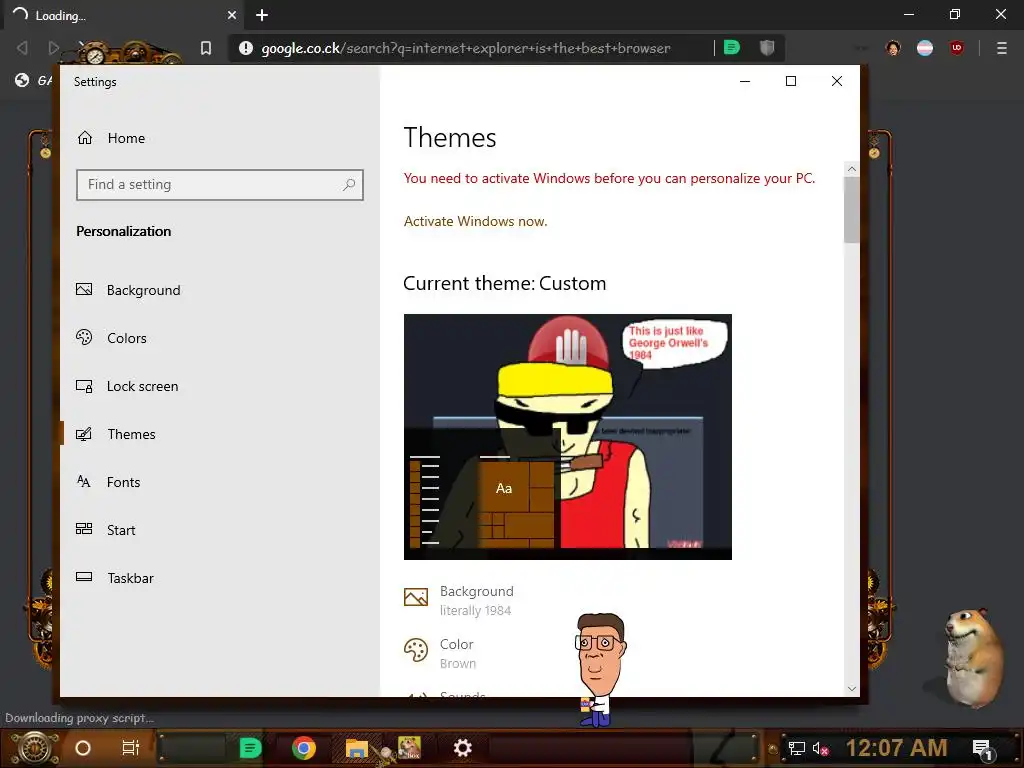Open the avatar extension icon in browser toolbar
The height and width of the screenshot is (768, 1024).
893,48
